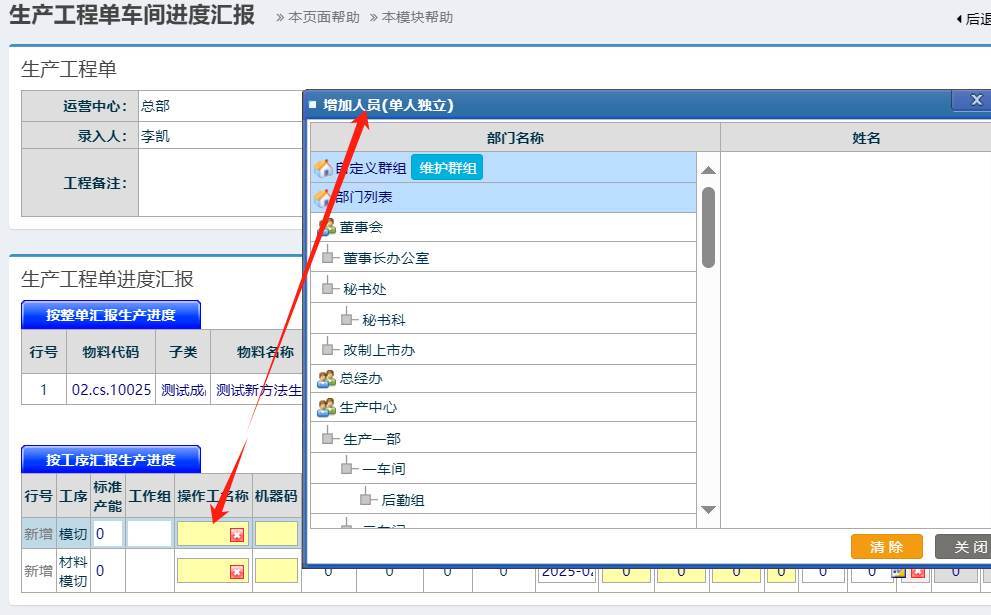Expand the 秘书处 department node

[328, 289]
